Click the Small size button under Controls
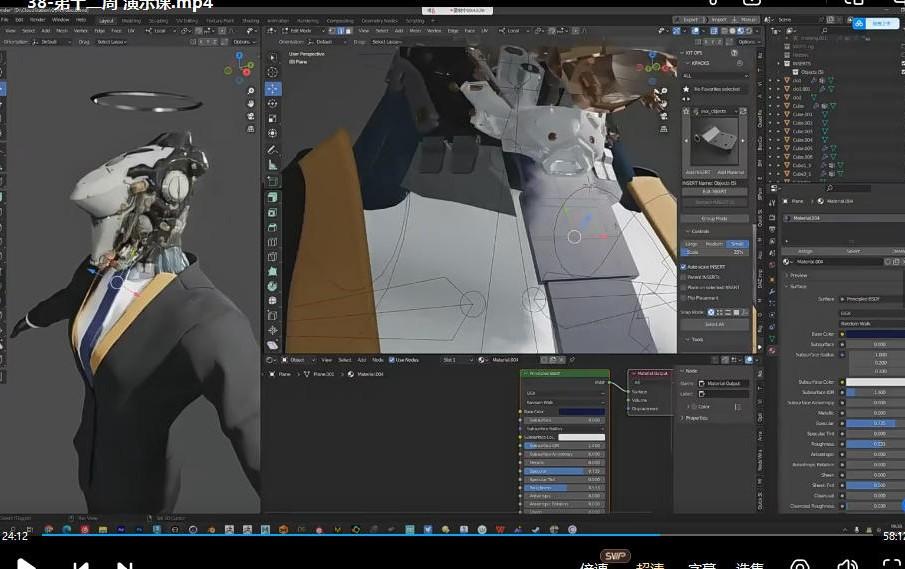This screenshot has width=905, height=569. pos(737,244)
